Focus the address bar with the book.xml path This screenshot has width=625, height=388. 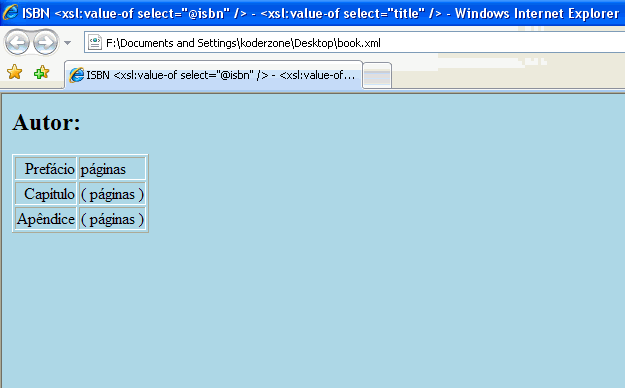(355, 43)
